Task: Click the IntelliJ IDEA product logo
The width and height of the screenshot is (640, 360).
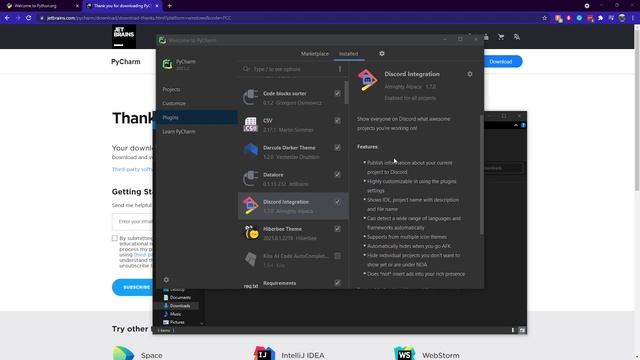Action: pyautogui.click(x=264, y=353)
